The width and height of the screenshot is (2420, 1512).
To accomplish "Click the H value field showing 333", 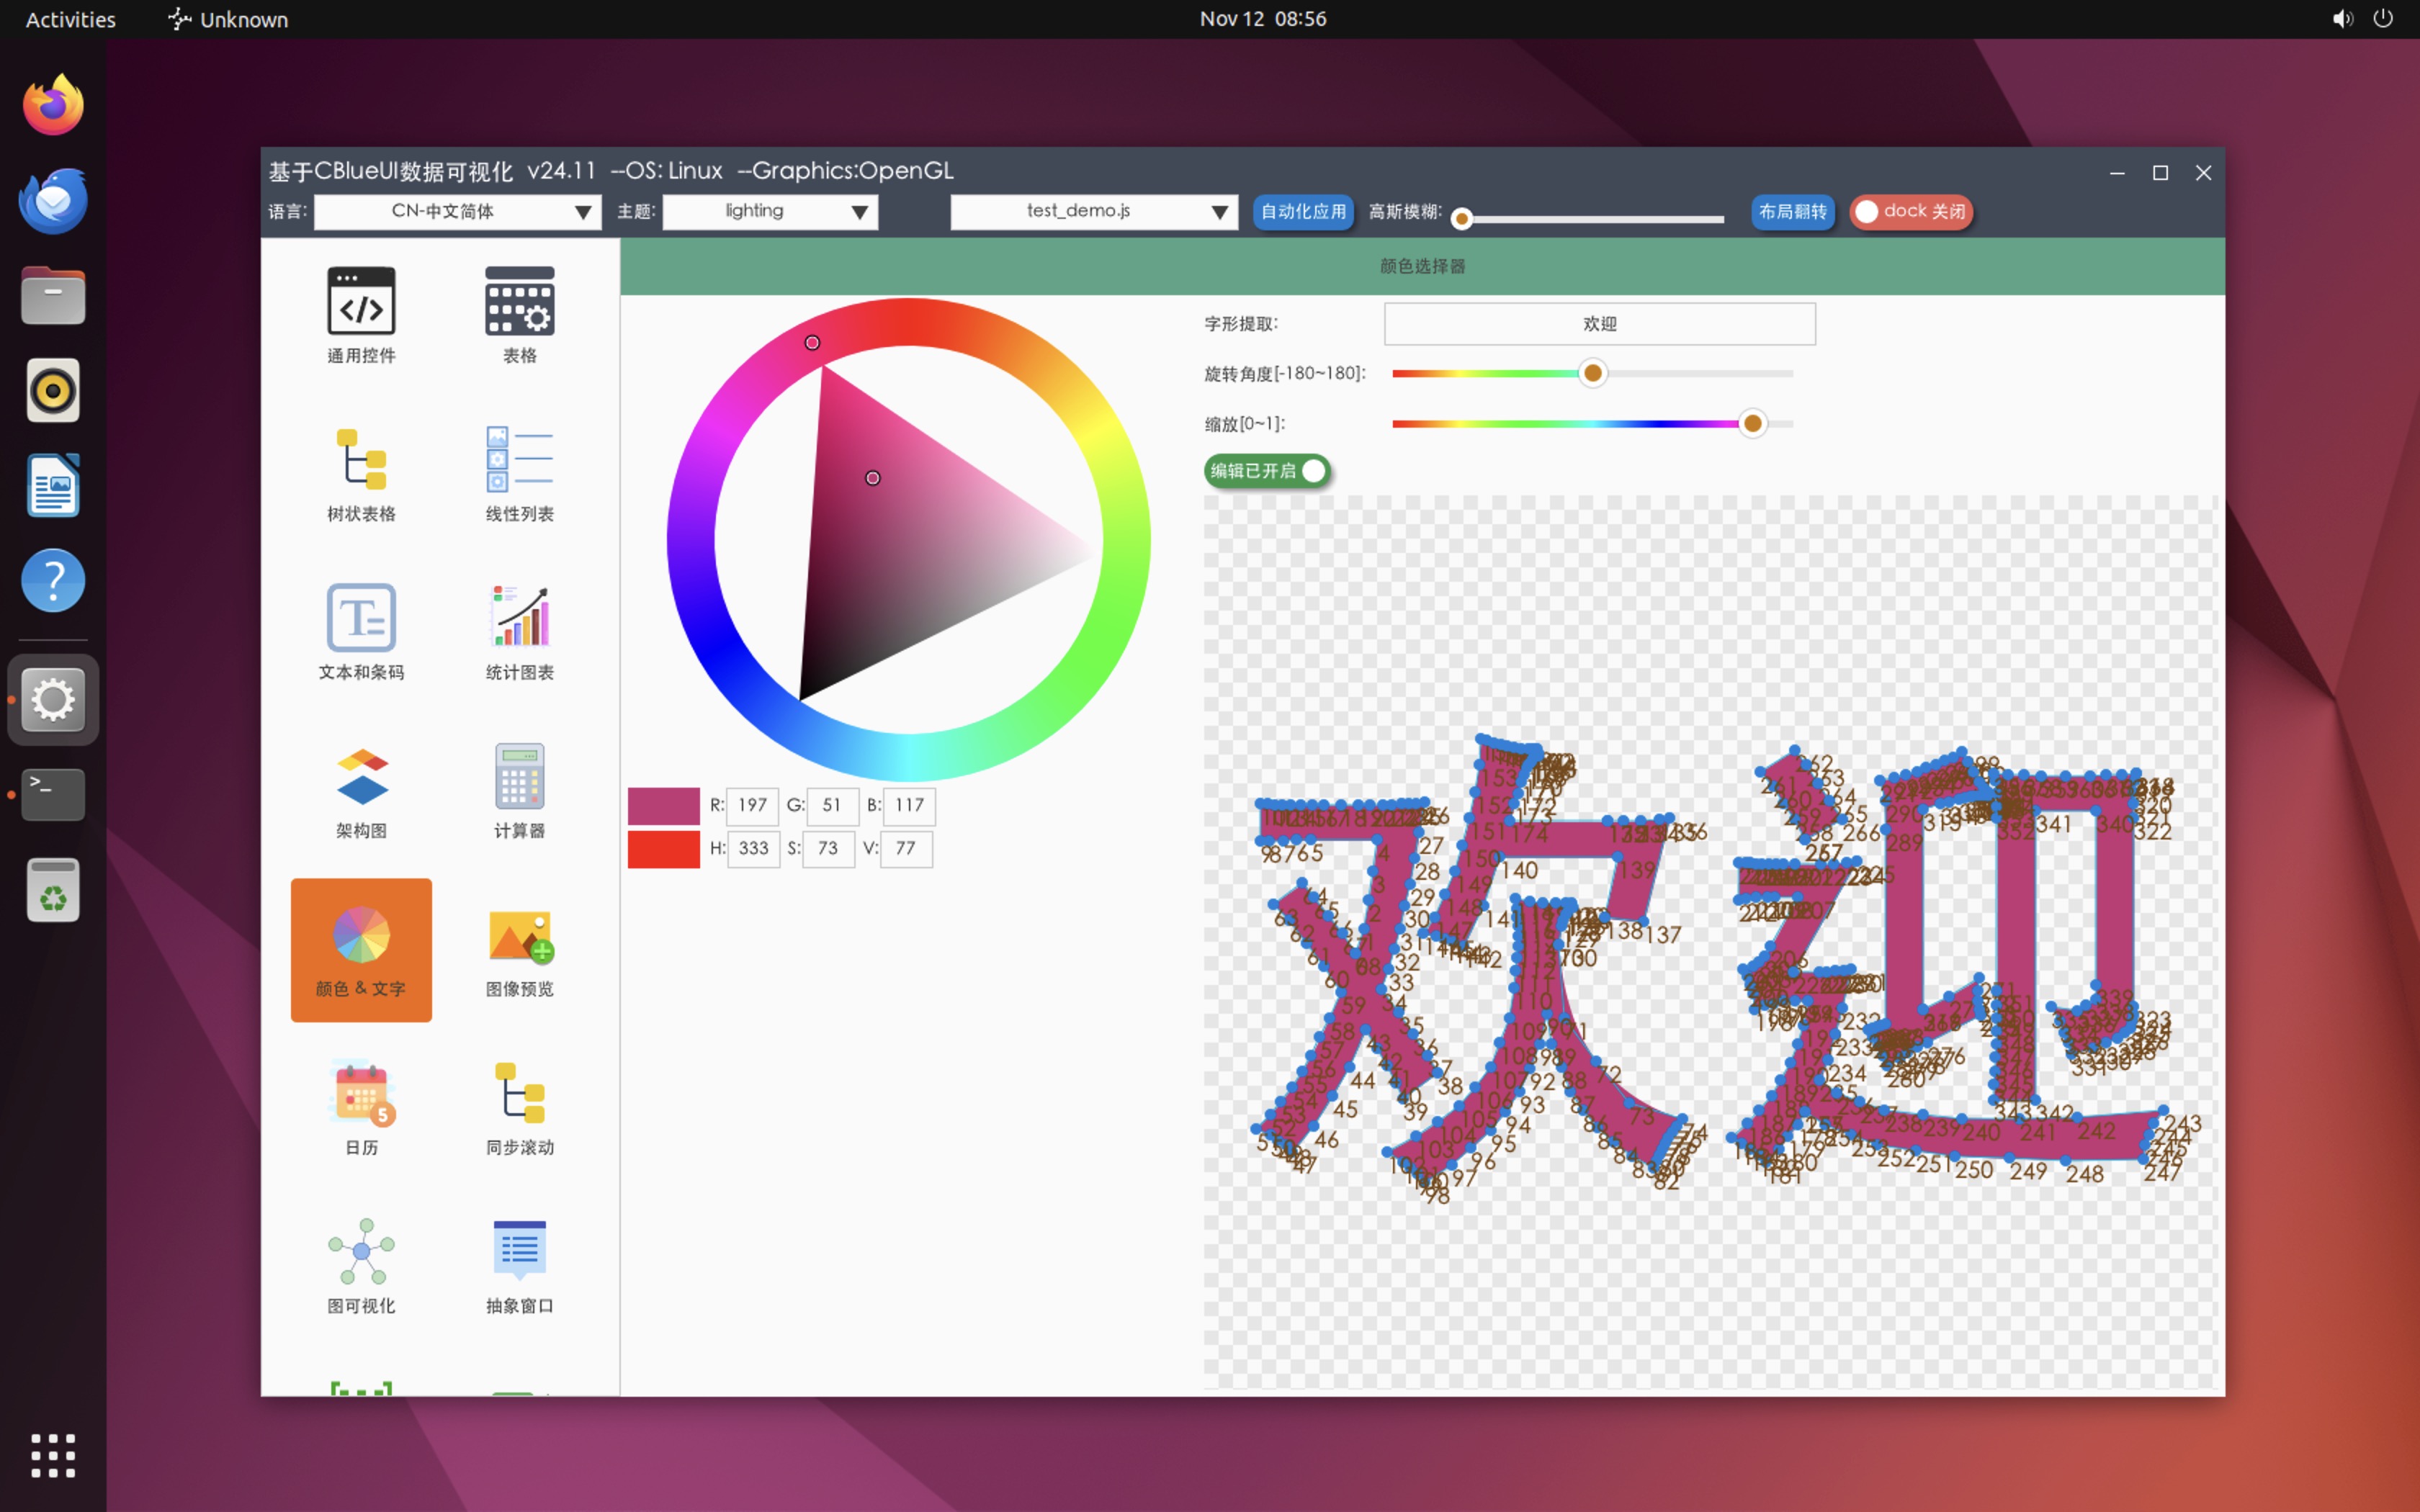I will pos(753,849).
